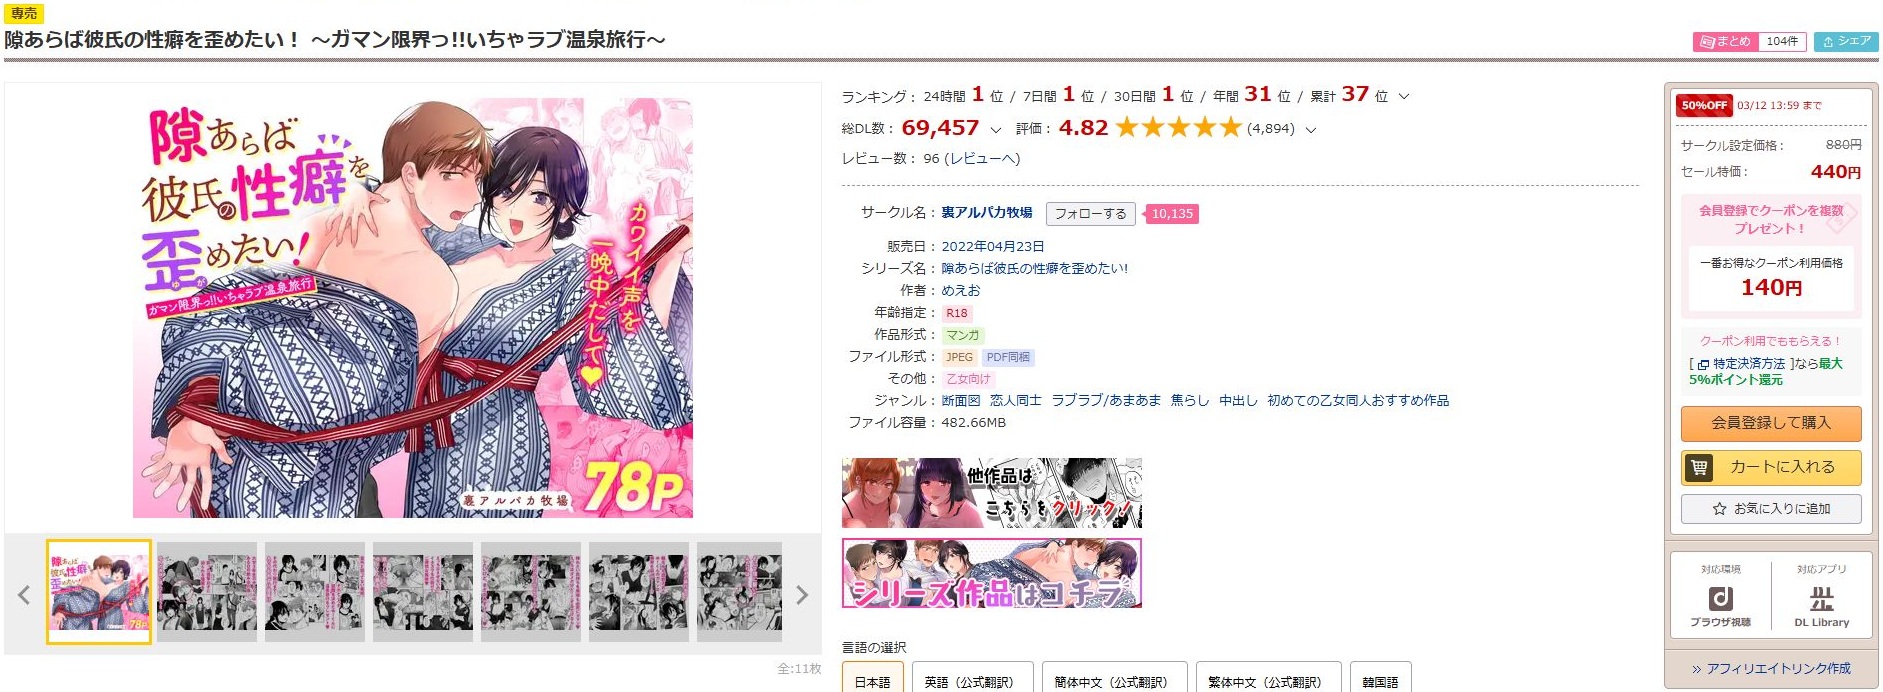This screenshot has height=692, width=1883.
Task: Open the ブラウザ視聴 browser viewer icon
Action: (x=1720, y=598)
